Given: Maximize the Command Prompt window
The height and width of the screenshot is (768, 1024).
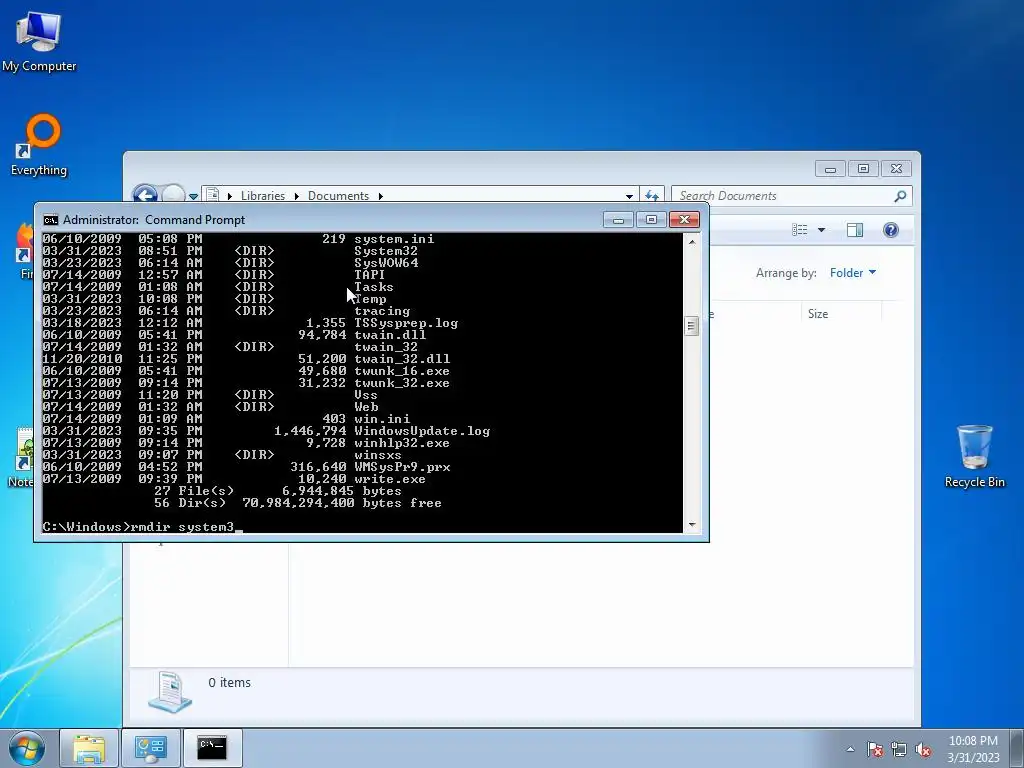Looking at the screenshot, I should tap(651, 220).
